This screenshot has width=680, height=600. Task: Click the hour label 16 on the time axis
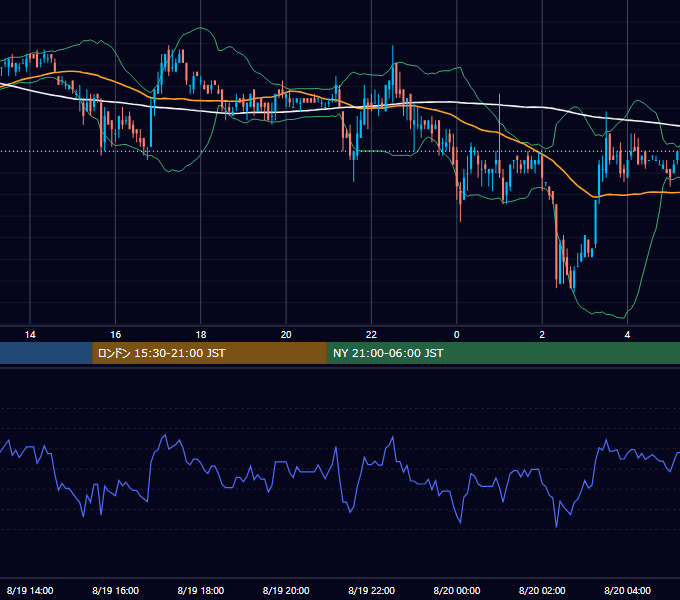[x=115, y=335]
